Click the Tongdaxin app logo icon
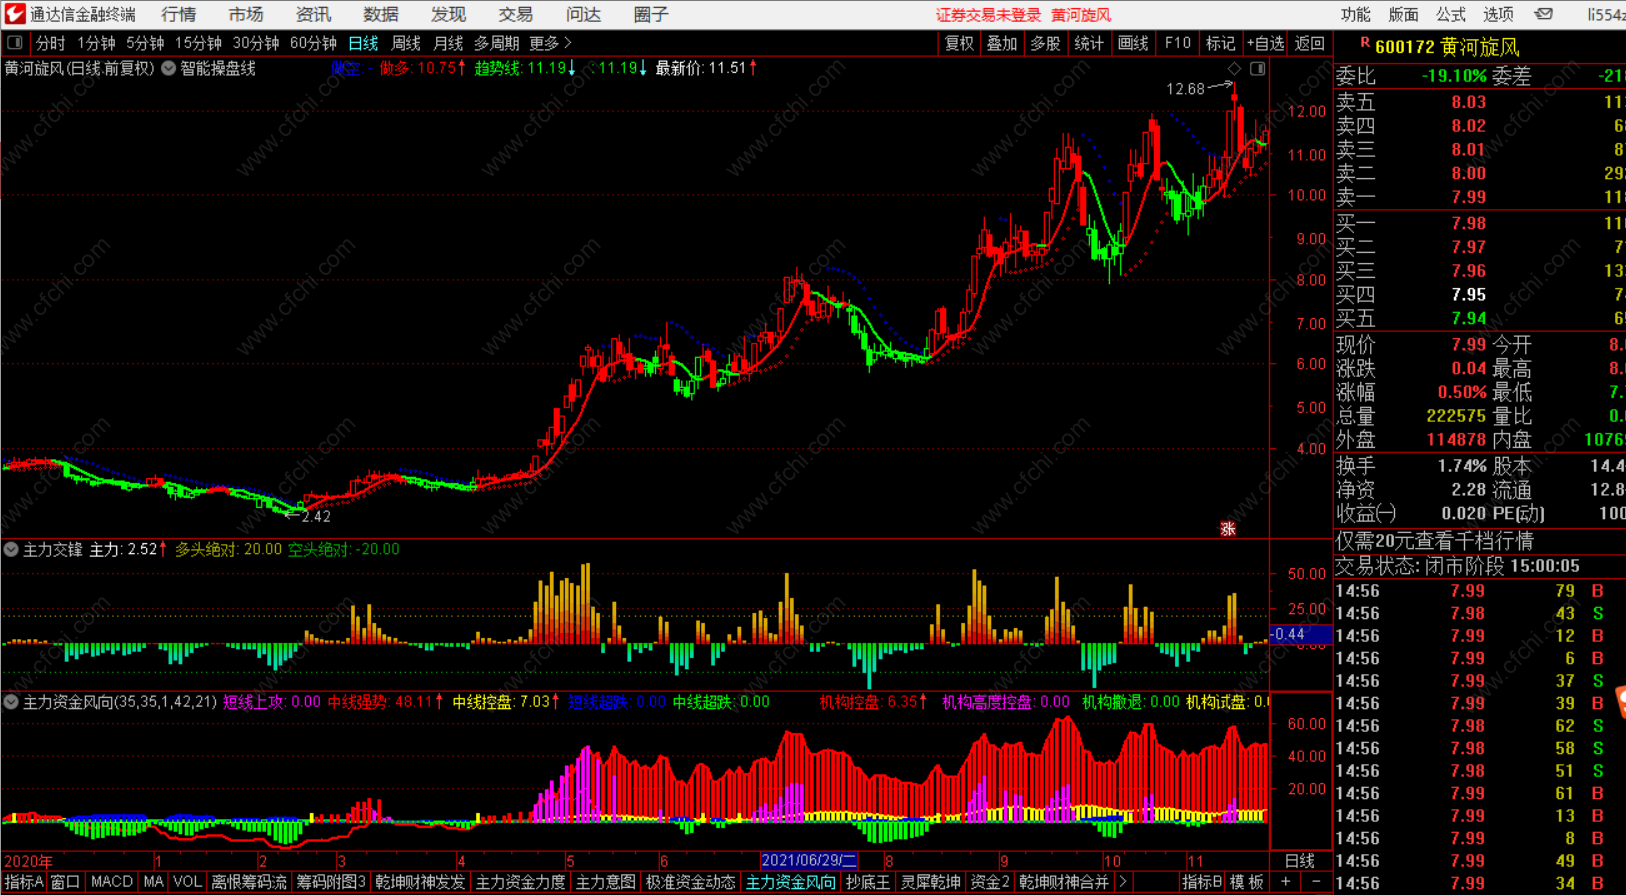 coord(14,14)
